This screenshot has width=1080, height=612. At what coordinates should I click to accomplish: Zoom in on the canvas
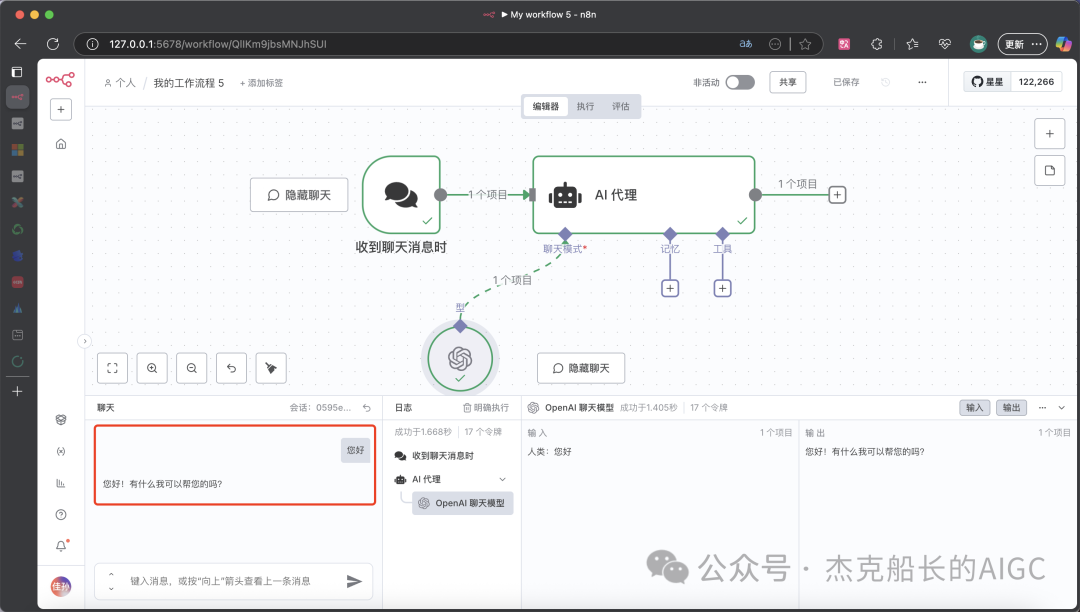(152, 368)
